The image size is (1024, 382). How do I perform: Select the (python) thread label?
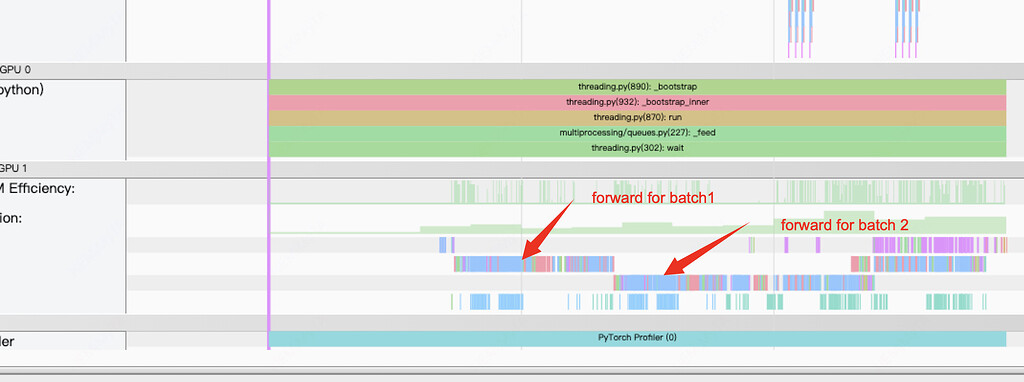tap(22, 89)
